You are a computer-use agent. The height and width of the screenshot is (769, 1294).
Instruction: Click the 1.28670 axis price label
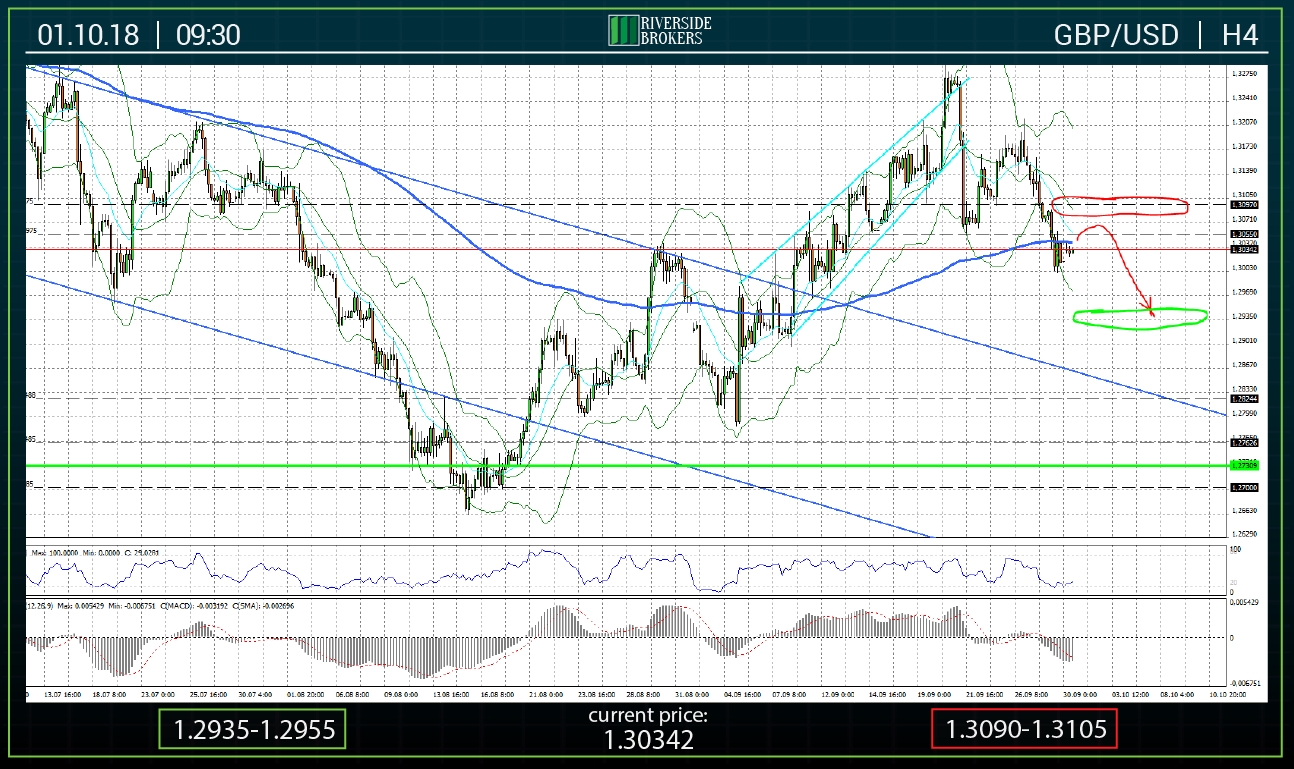pyautogui.click(x=1246, y=365)
